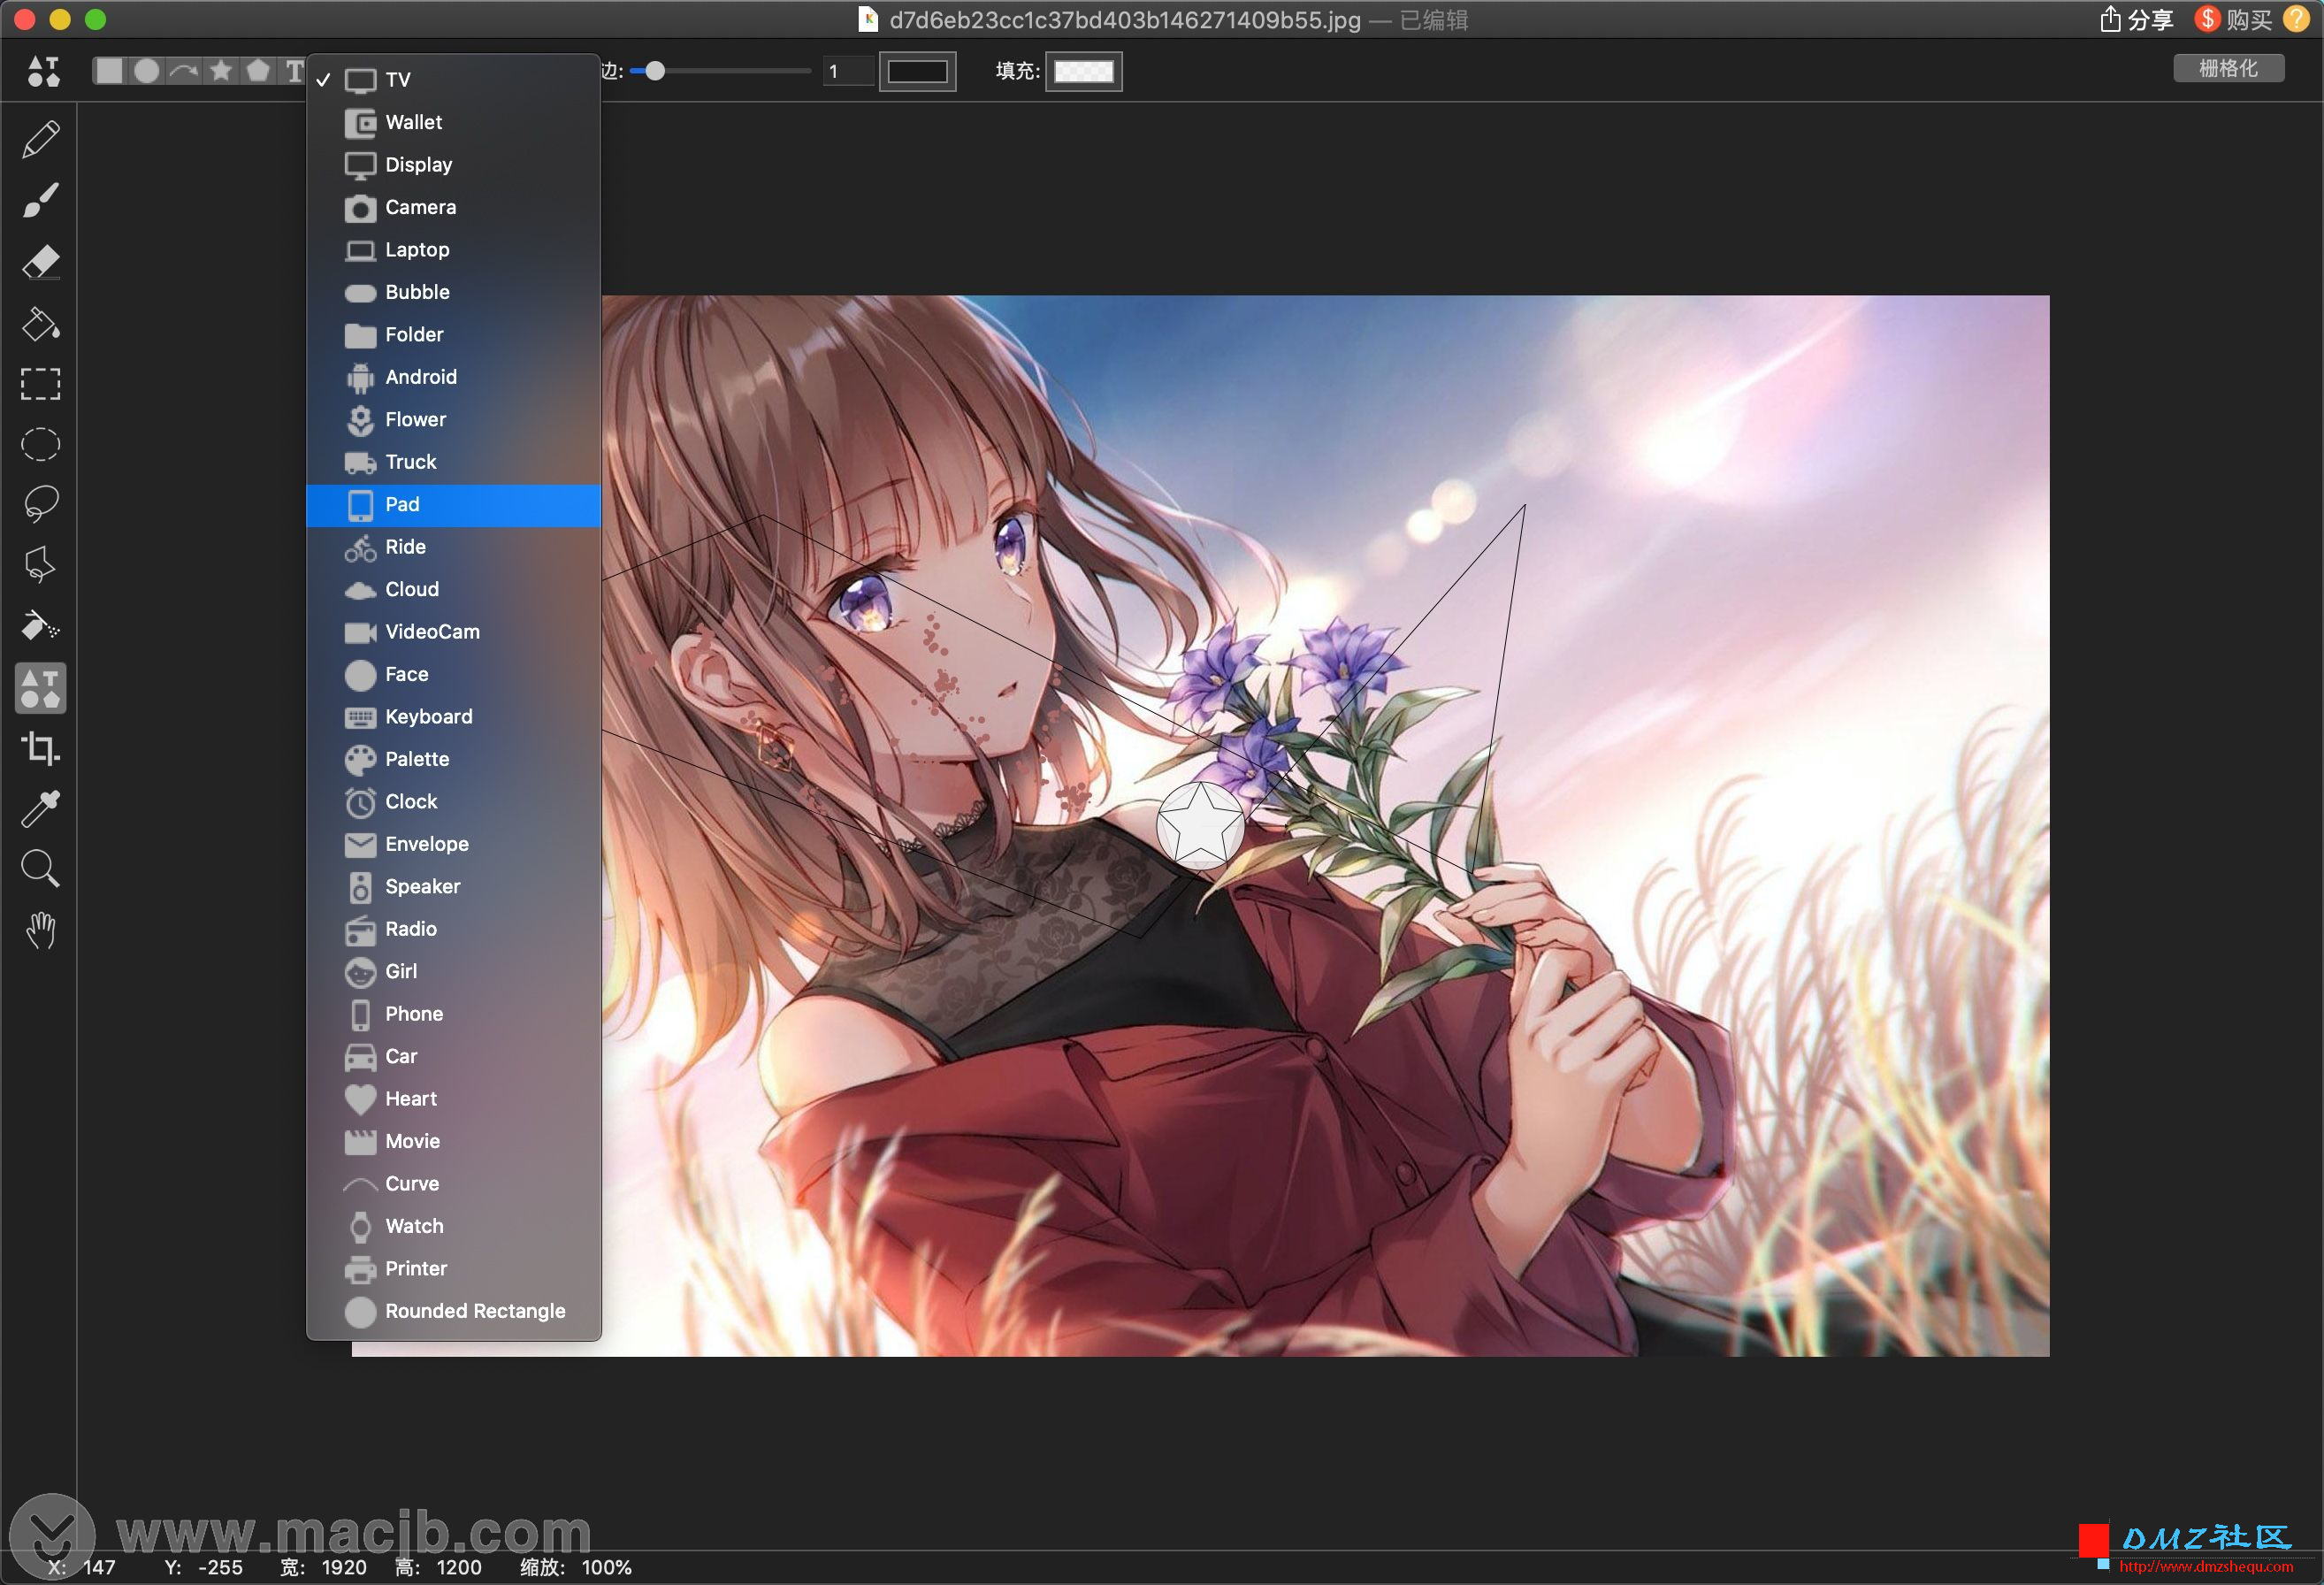Screen dimensions: 2324x1585
Task: Select Folder from the shape list
Action: click(453, 335)
